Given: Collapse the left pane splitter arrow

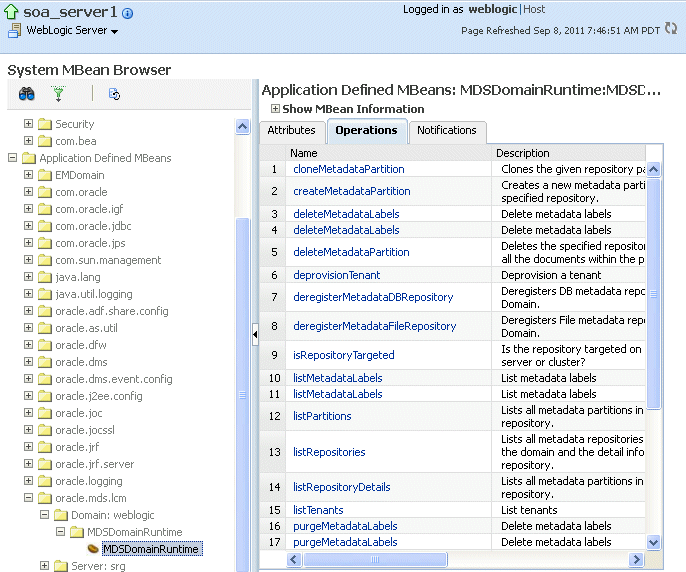Looking at the screenshot, I should tap(255, 334).
